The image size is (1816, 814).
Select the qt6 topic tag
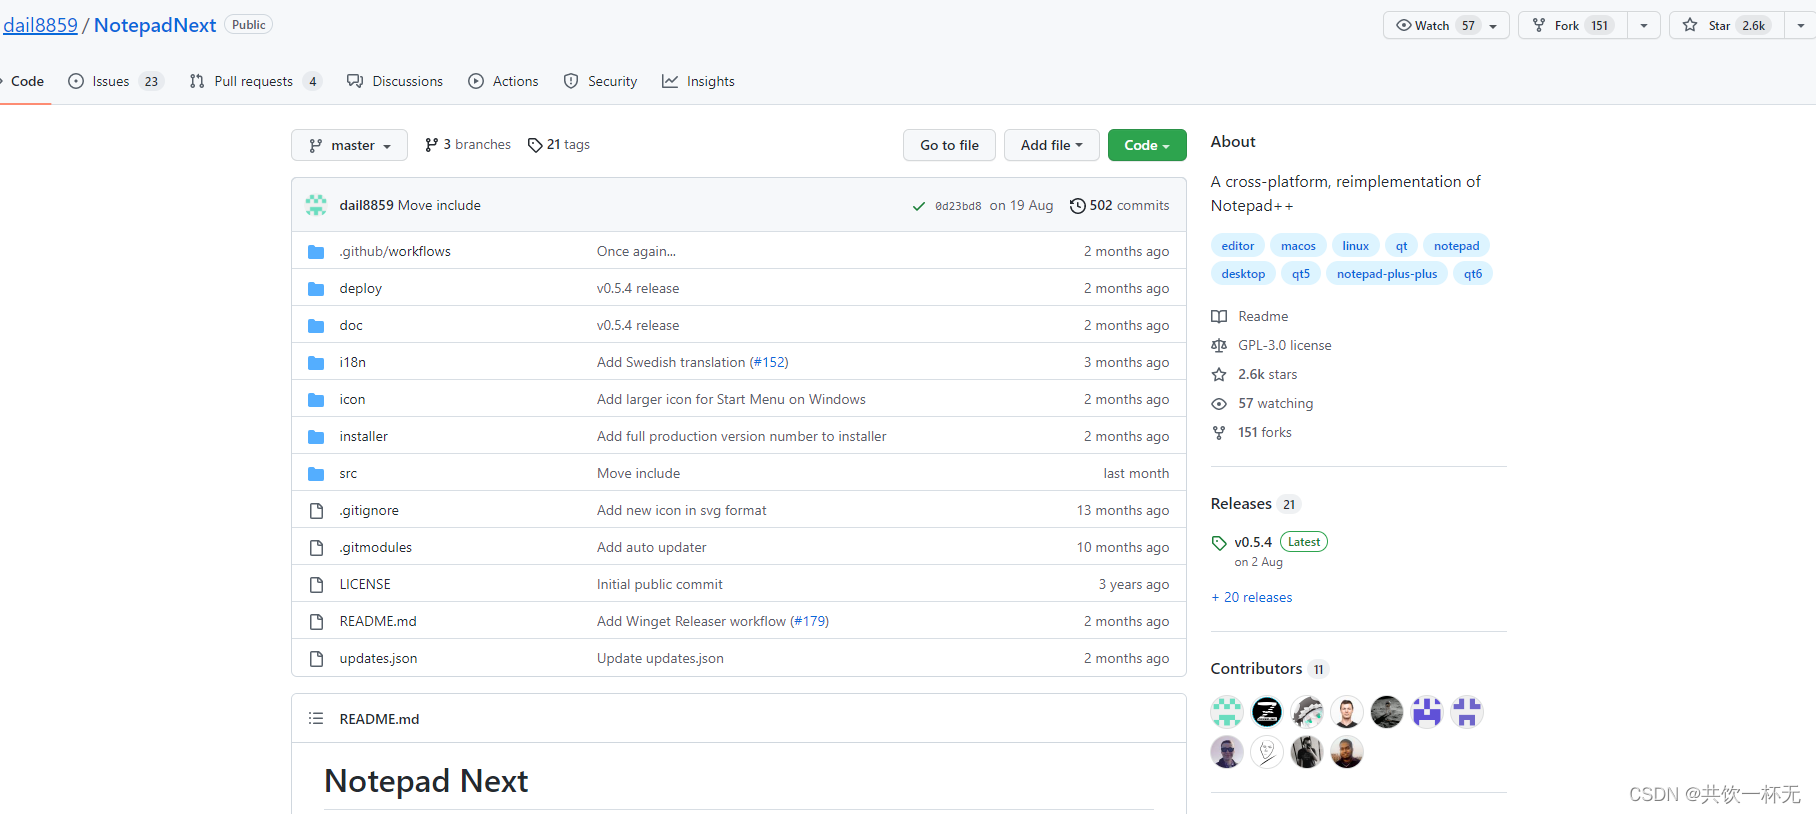1472,274
